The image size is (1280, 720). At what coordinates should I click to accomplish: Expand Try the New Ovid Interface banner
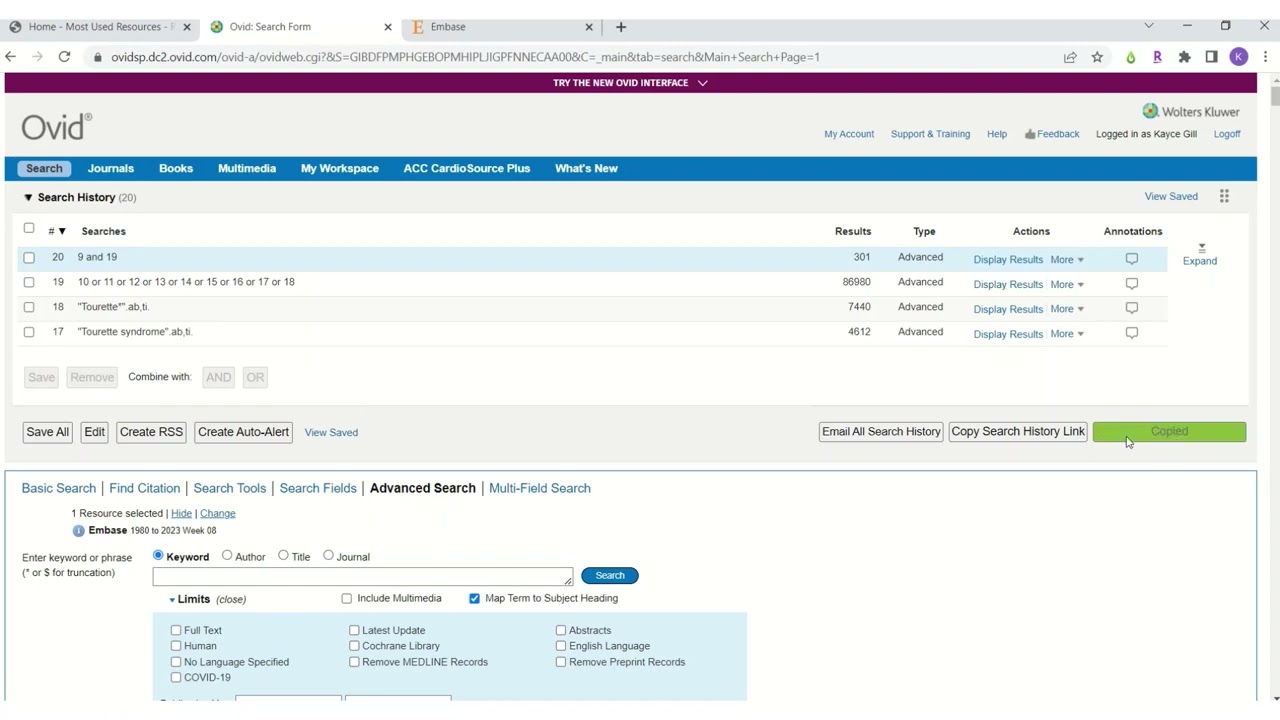click(630, 83)
